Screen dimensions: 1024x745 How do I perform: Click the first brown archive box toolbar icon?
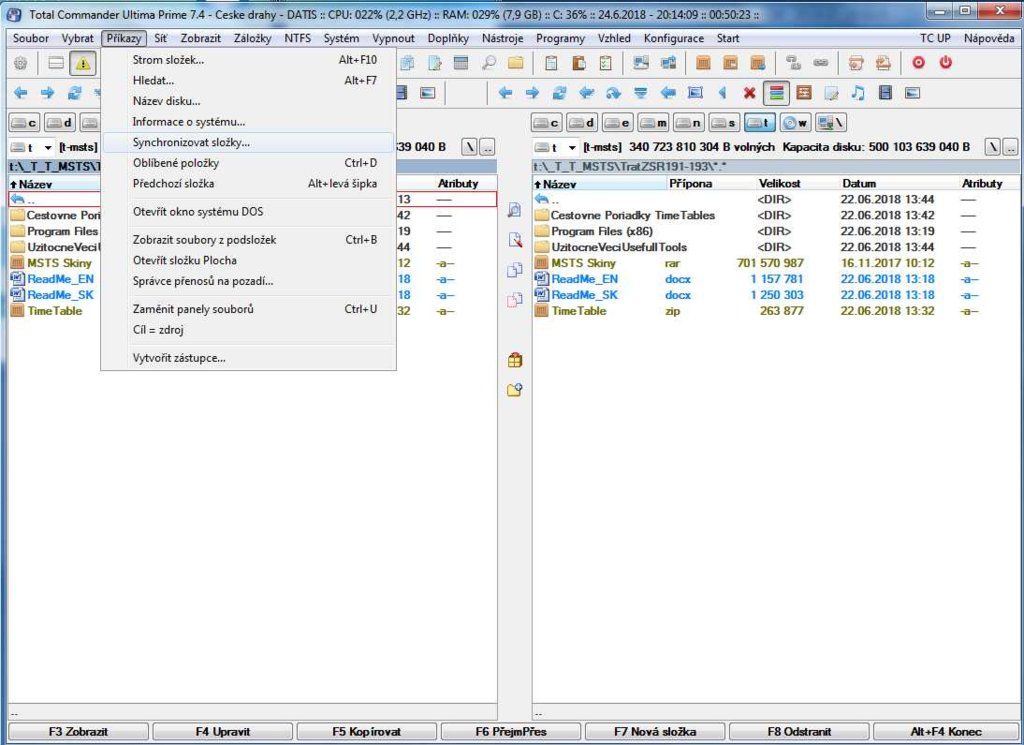pyautogui.click(x=703, y=63)
